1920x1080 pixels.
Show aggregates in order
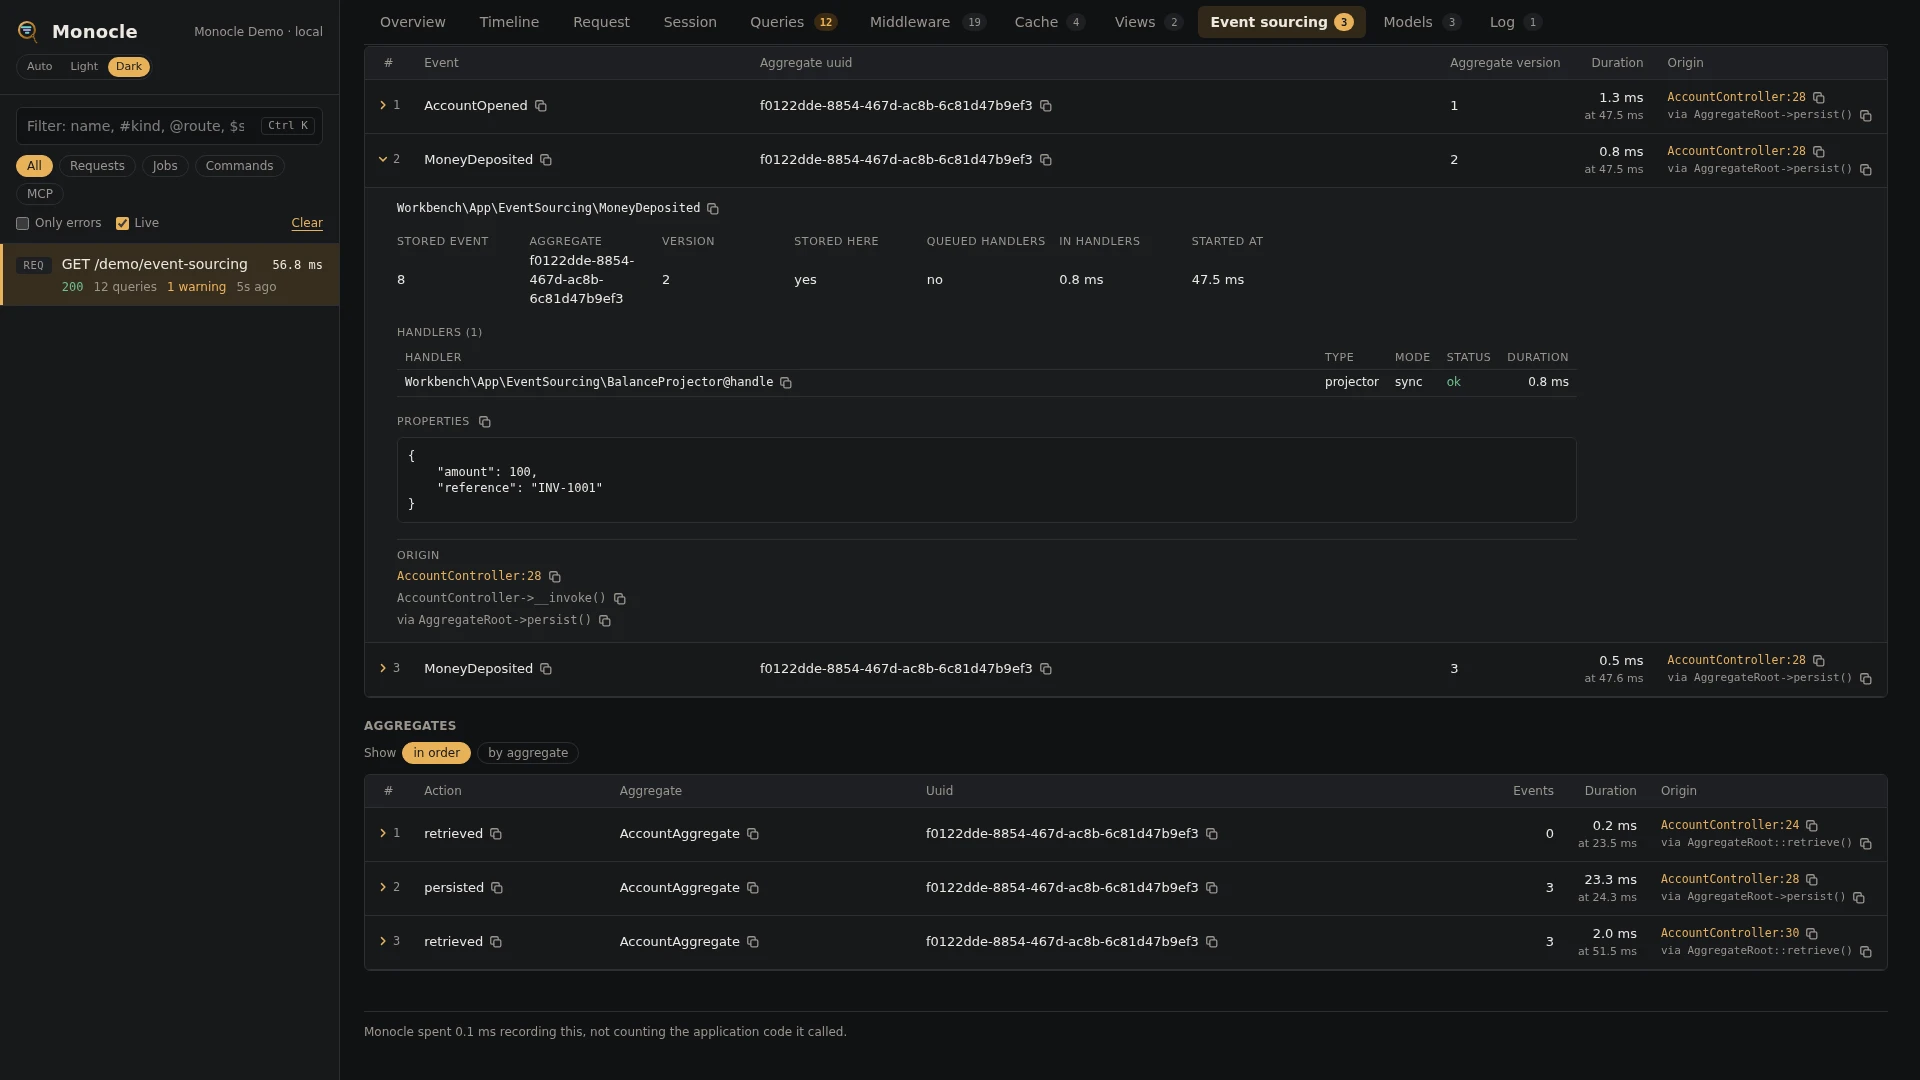click(x=436, y=753)
